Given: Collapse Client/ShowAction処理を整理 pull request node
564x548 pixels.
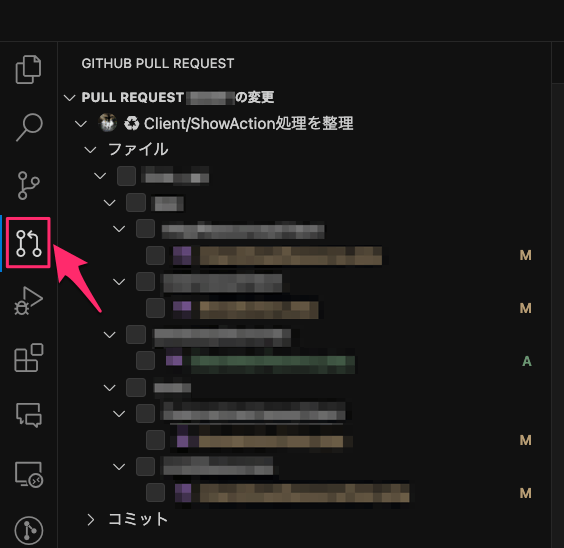Looking at the screenshot, I should click(81, 124).
